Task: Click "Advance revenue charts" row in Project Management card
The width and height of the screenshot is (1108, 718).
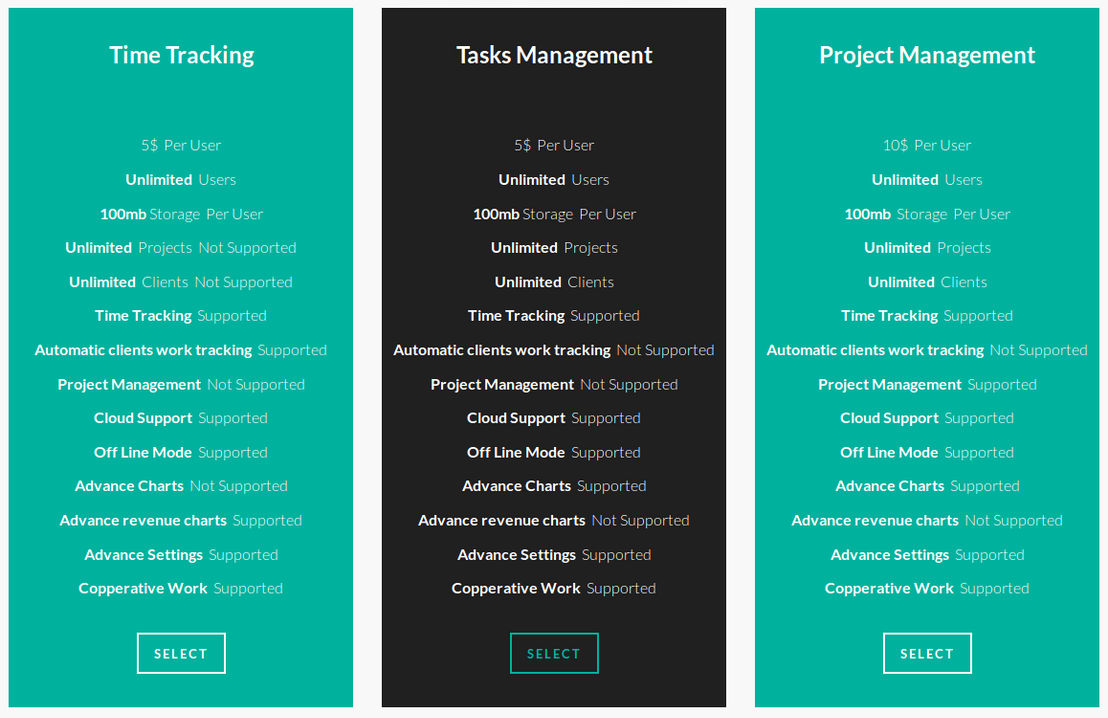Action: (x=927, y=521)
